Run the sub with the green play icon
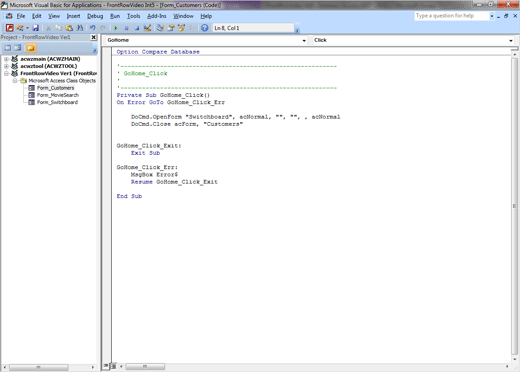Viewport: 520px width, 372px height. (116, 28)
